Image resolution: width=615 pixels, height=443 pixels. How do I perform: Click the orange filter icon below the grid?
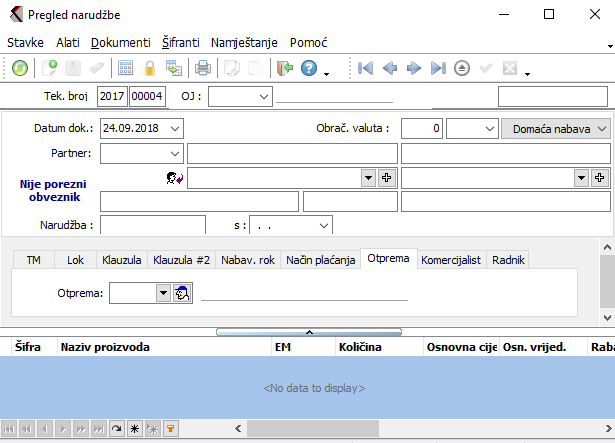pos(171,428)
